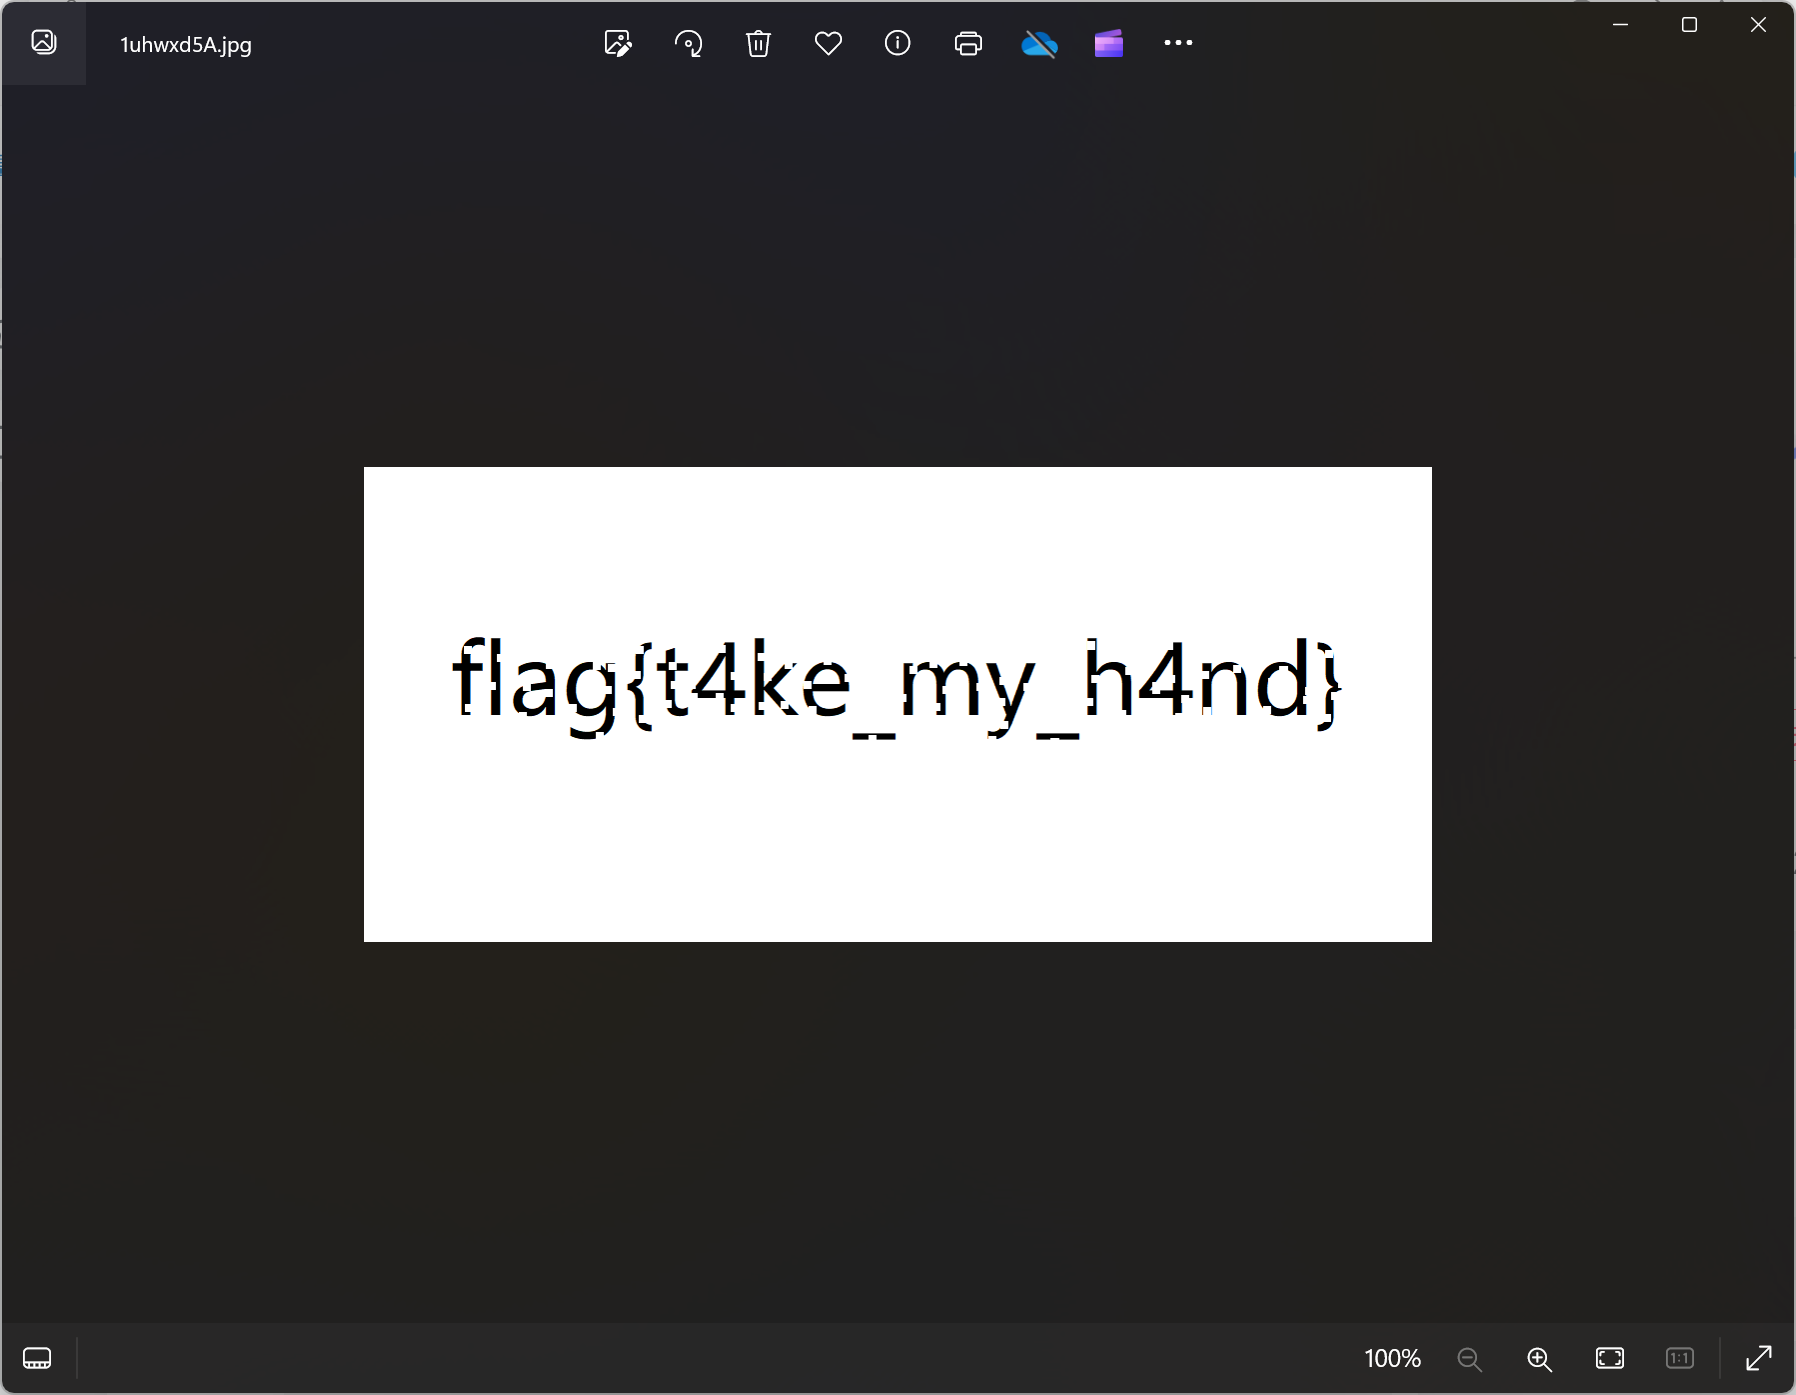Click the 100% zoom level indicator
This screenshot has width=1796, height=1395.
[x=1392, y=1358]
